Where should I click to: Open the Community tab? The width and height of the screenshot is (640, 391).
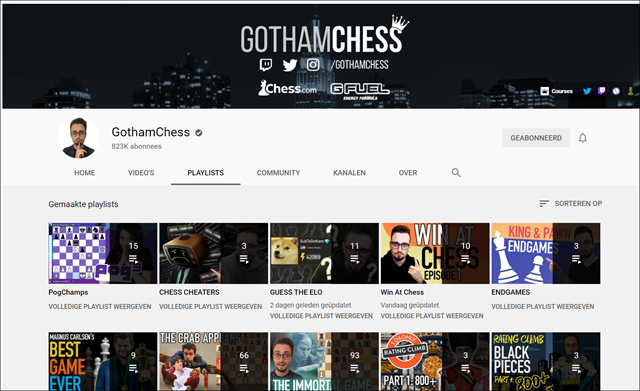[278, 173]
